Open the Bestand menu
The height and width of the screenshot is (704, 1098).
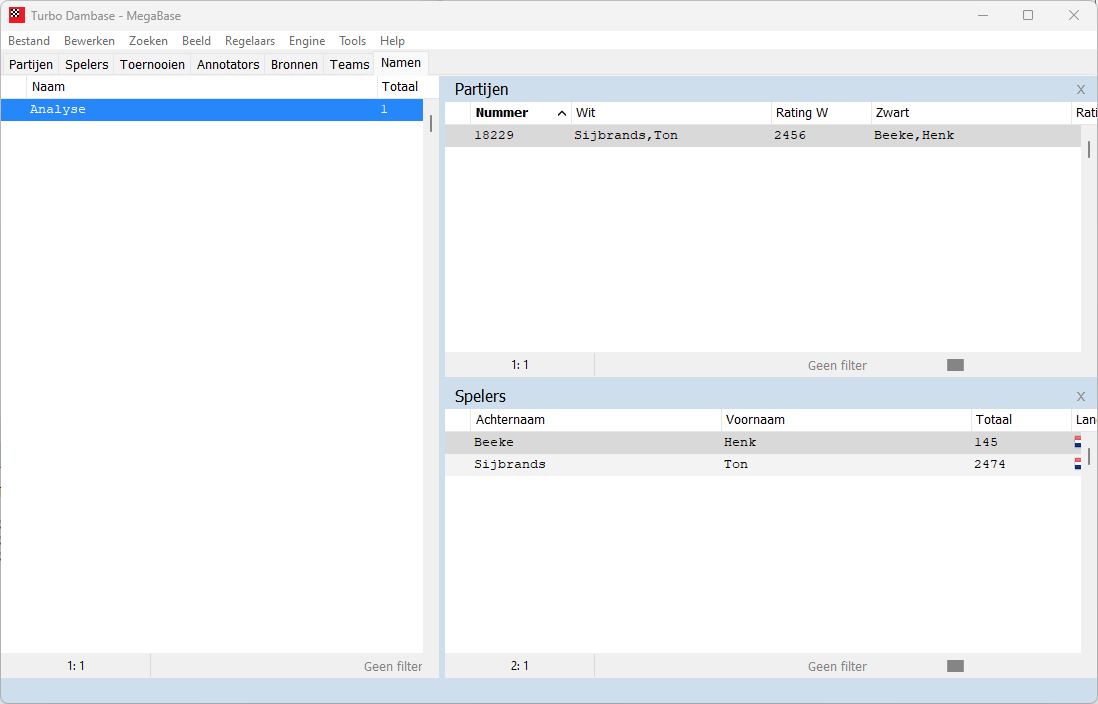(29, 41)
